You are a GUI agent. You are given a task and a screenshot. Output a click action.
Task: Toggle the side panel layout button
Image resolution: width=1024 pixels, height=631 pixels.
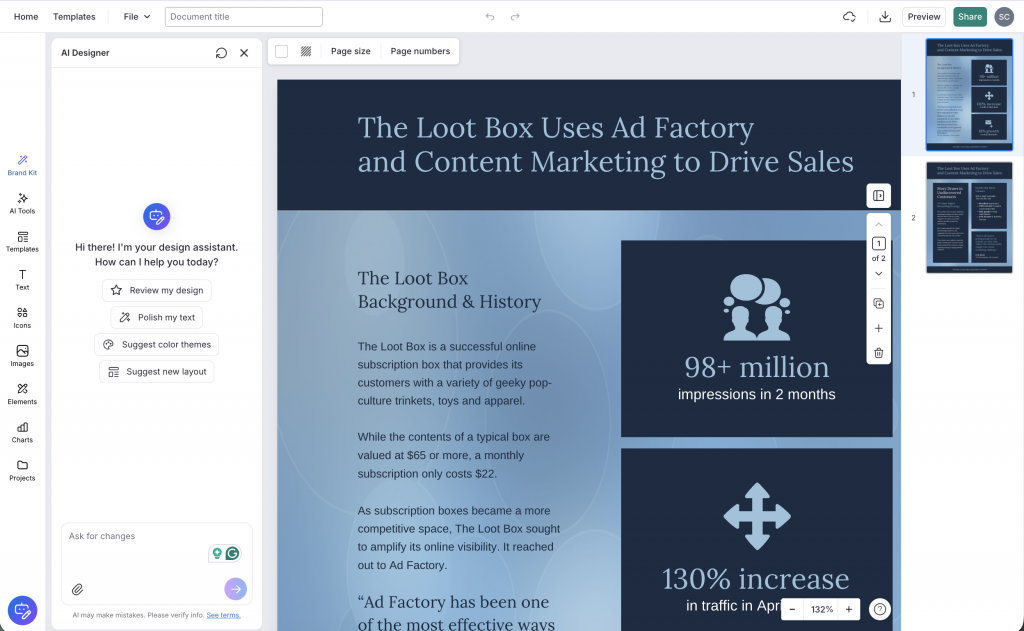(x=878, y=196)
